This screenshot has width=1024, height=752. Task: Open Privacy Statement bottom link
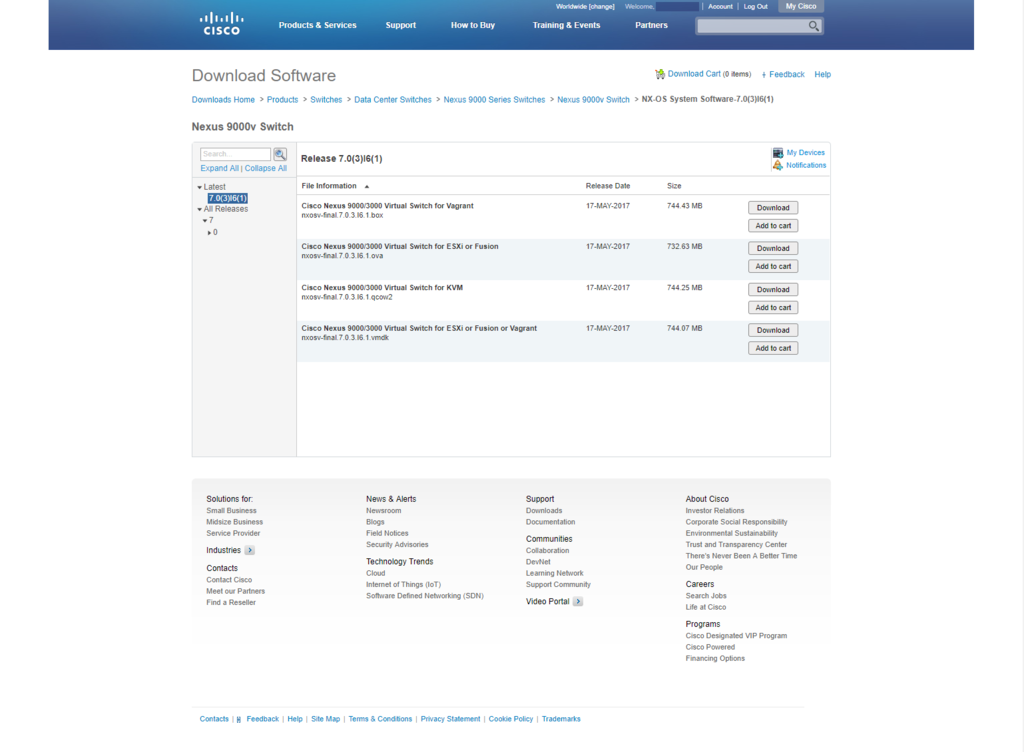tap(450, 719)
